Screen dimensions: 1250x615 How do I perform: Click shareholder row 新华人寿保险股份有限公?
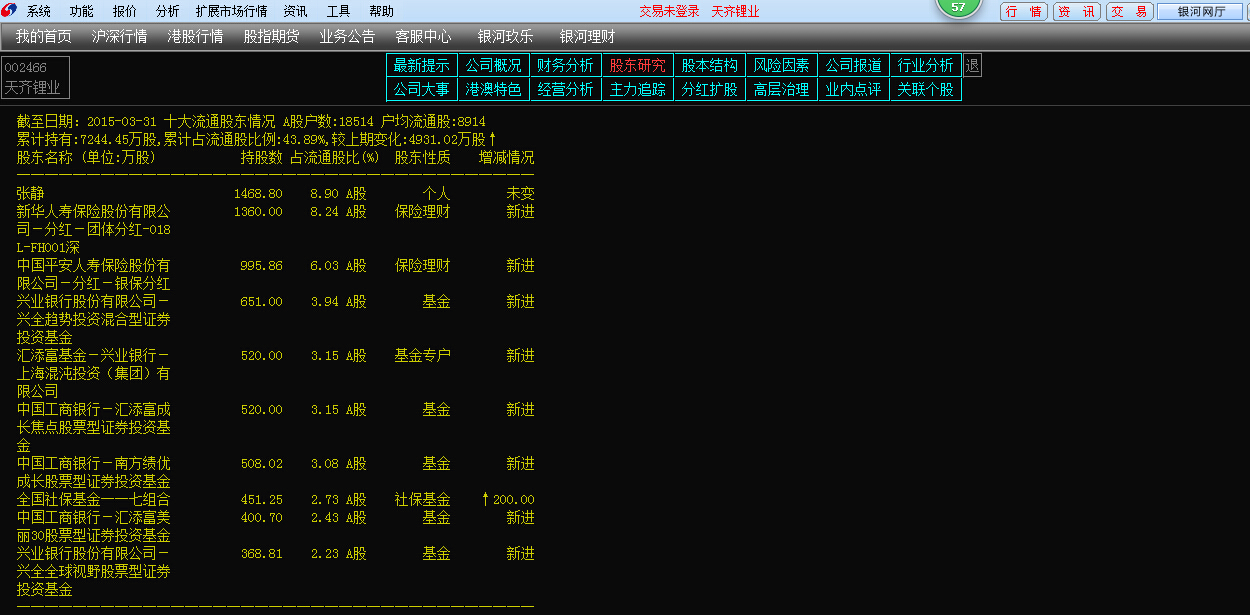(94, 212)
